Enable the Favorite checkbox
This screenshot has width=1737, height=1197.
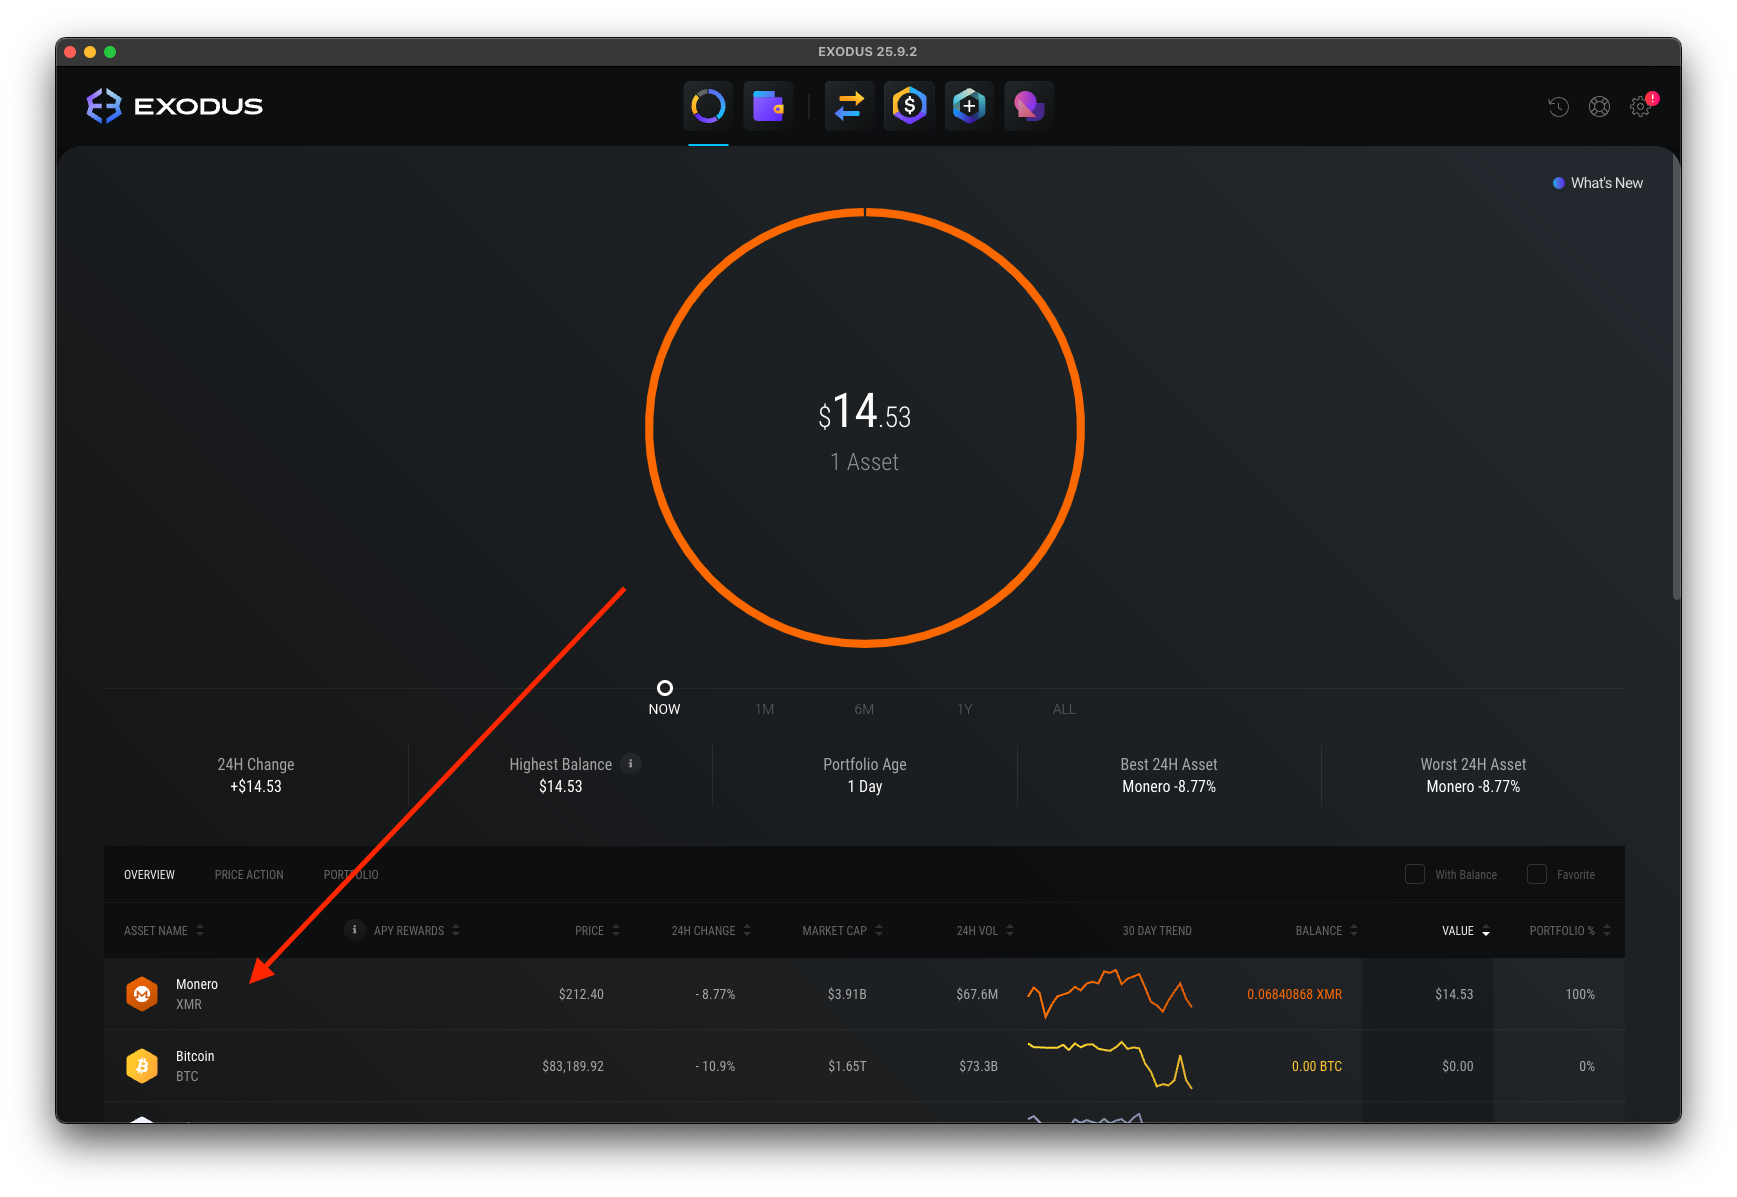pyautogui.click(x=1537, y=874)
